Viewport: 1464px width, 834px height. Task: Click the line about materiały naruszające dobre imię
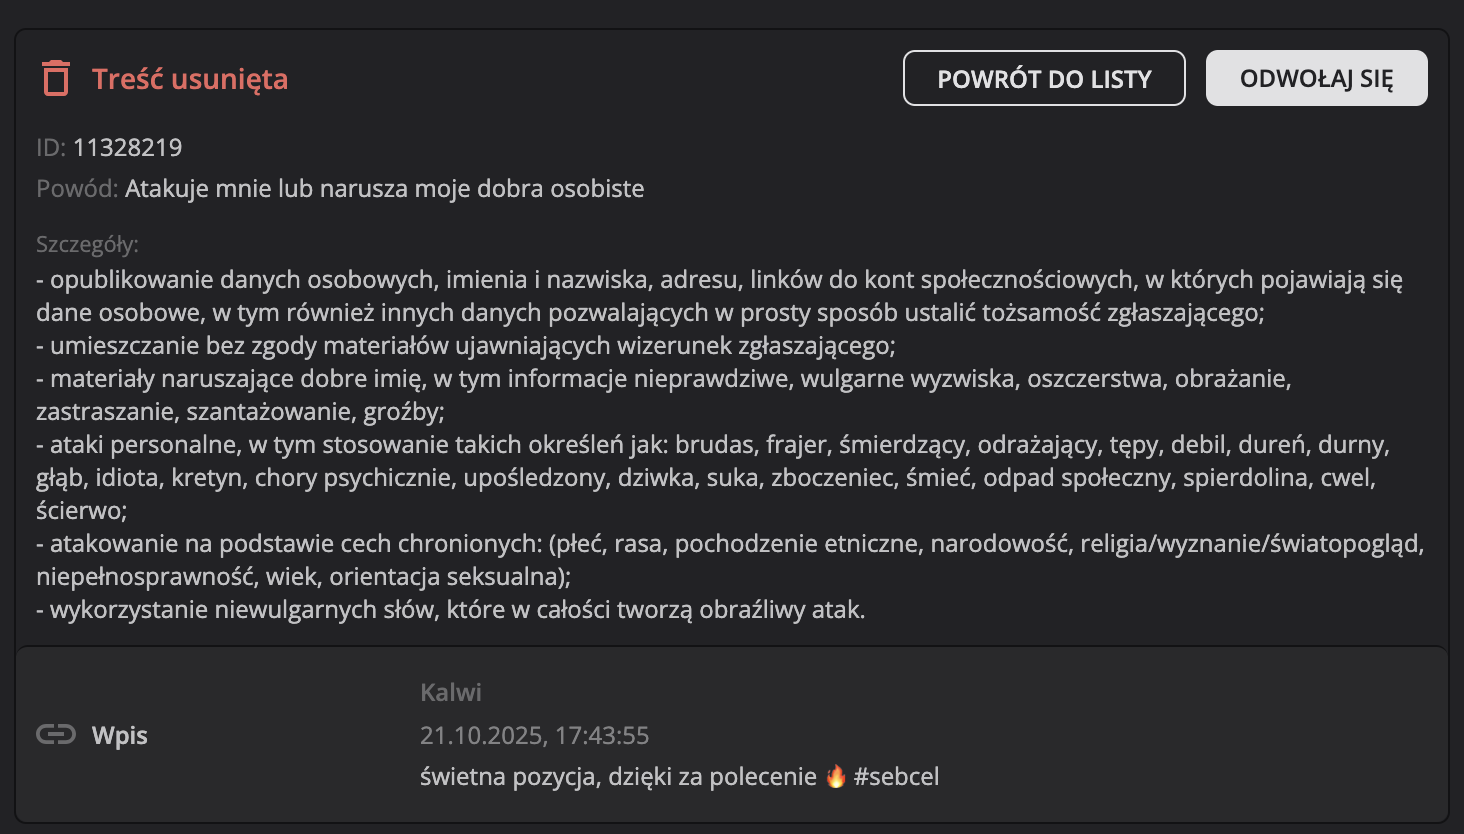[x=663, y=379]
